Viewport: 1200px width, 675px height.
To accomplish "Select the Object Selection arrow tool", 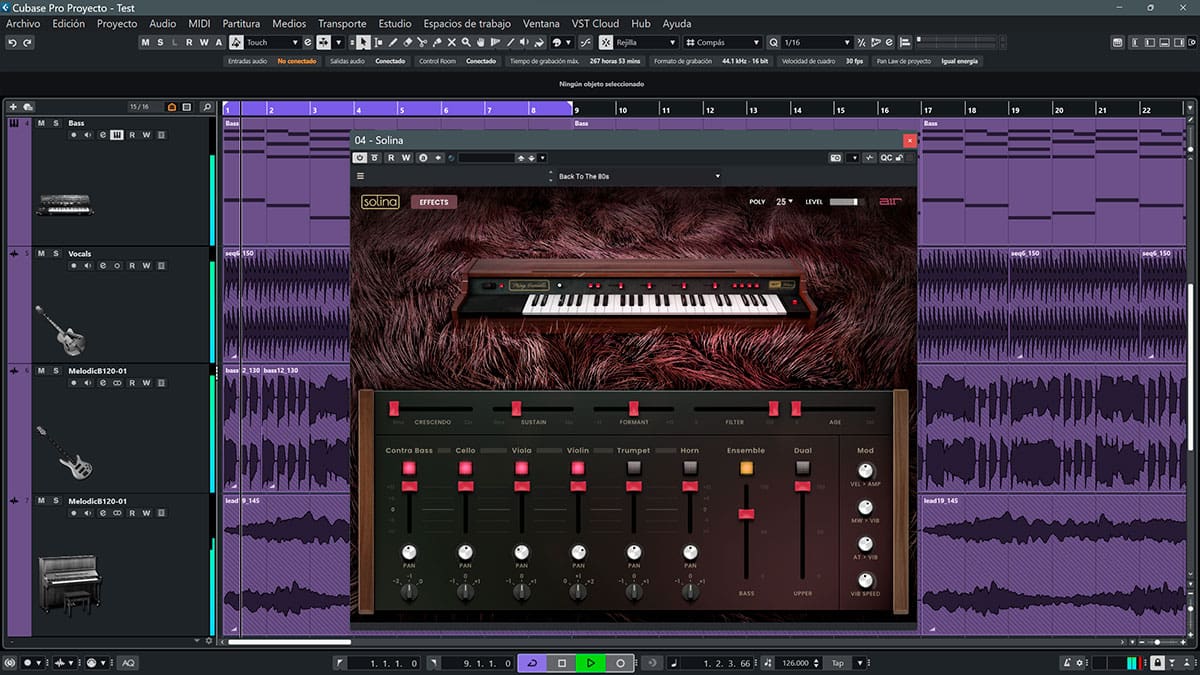I will (x=363, y=43).
